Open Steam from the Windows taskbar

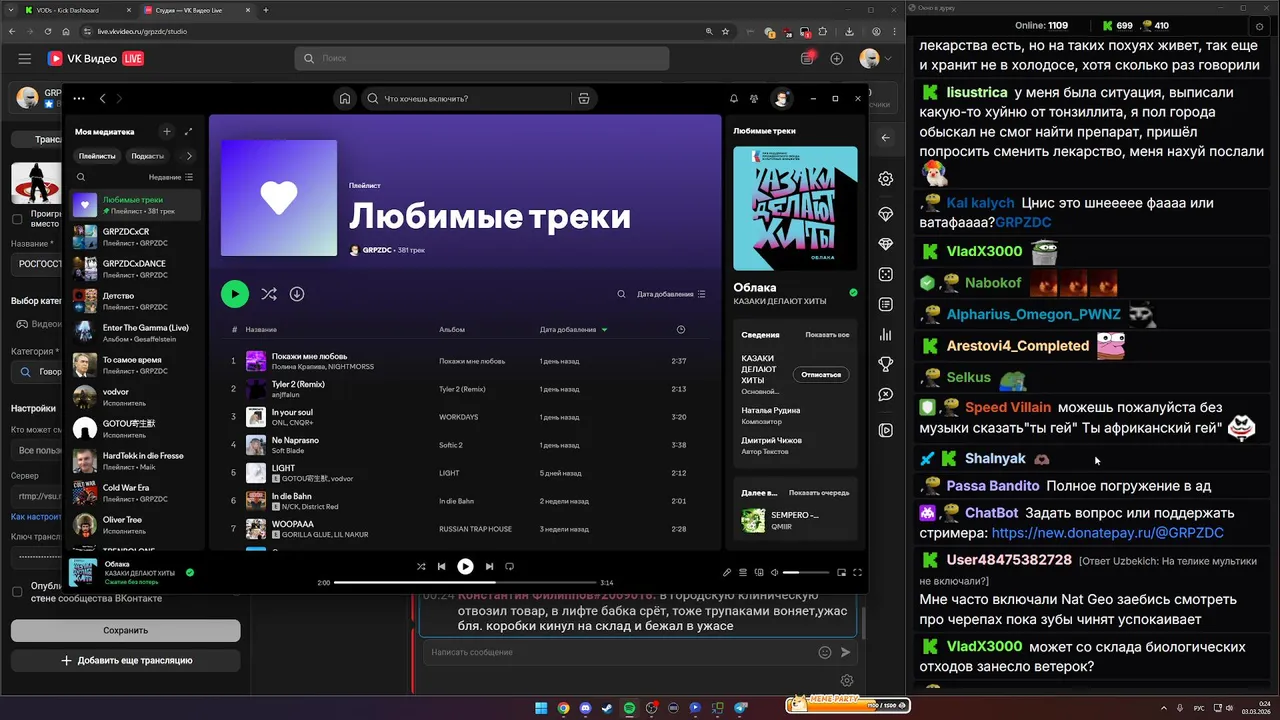[x=607, y=708]
